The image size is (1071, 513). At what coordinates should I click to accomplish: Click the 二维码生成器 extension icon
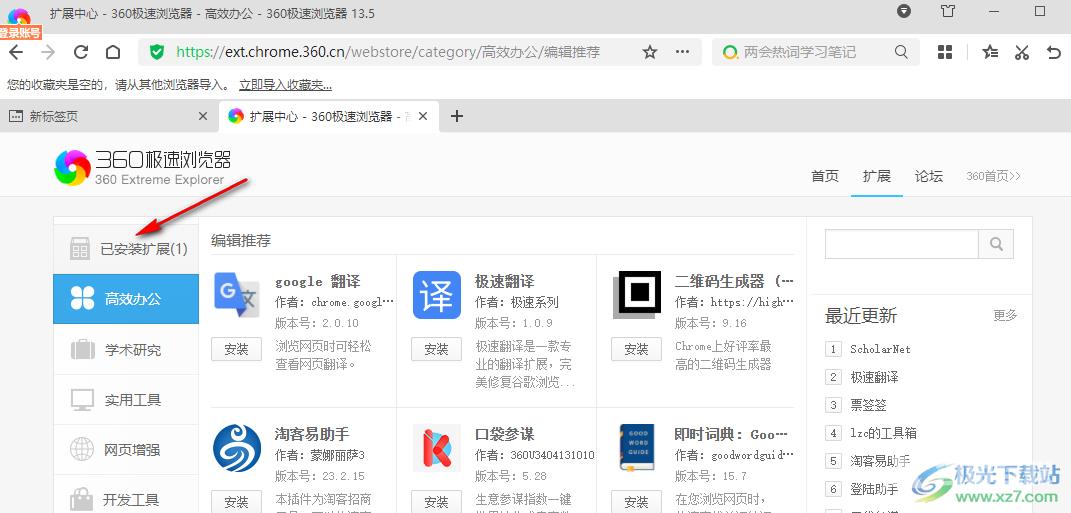(x=637, y=295)
